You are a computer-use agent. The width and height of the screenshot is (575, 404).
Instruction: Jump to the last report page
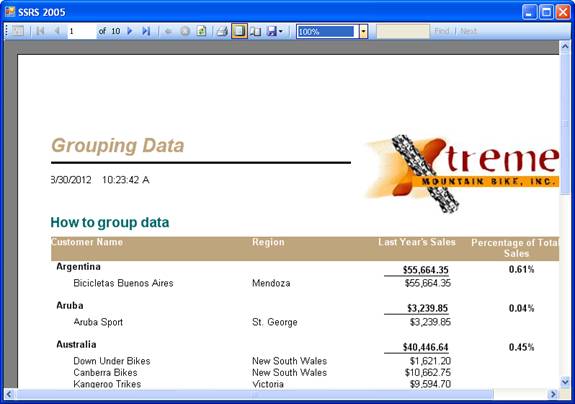(146, 31)
